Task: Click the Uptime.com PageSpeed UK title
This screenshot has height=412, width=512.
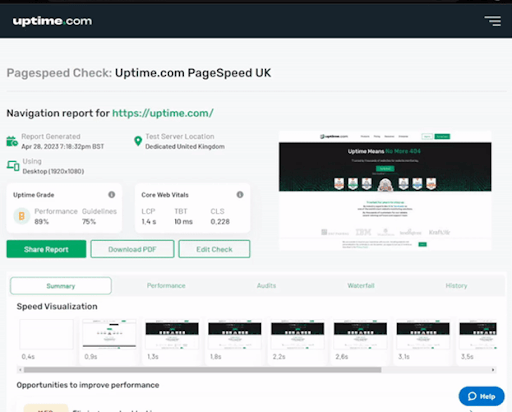Action: click(193, 73)
